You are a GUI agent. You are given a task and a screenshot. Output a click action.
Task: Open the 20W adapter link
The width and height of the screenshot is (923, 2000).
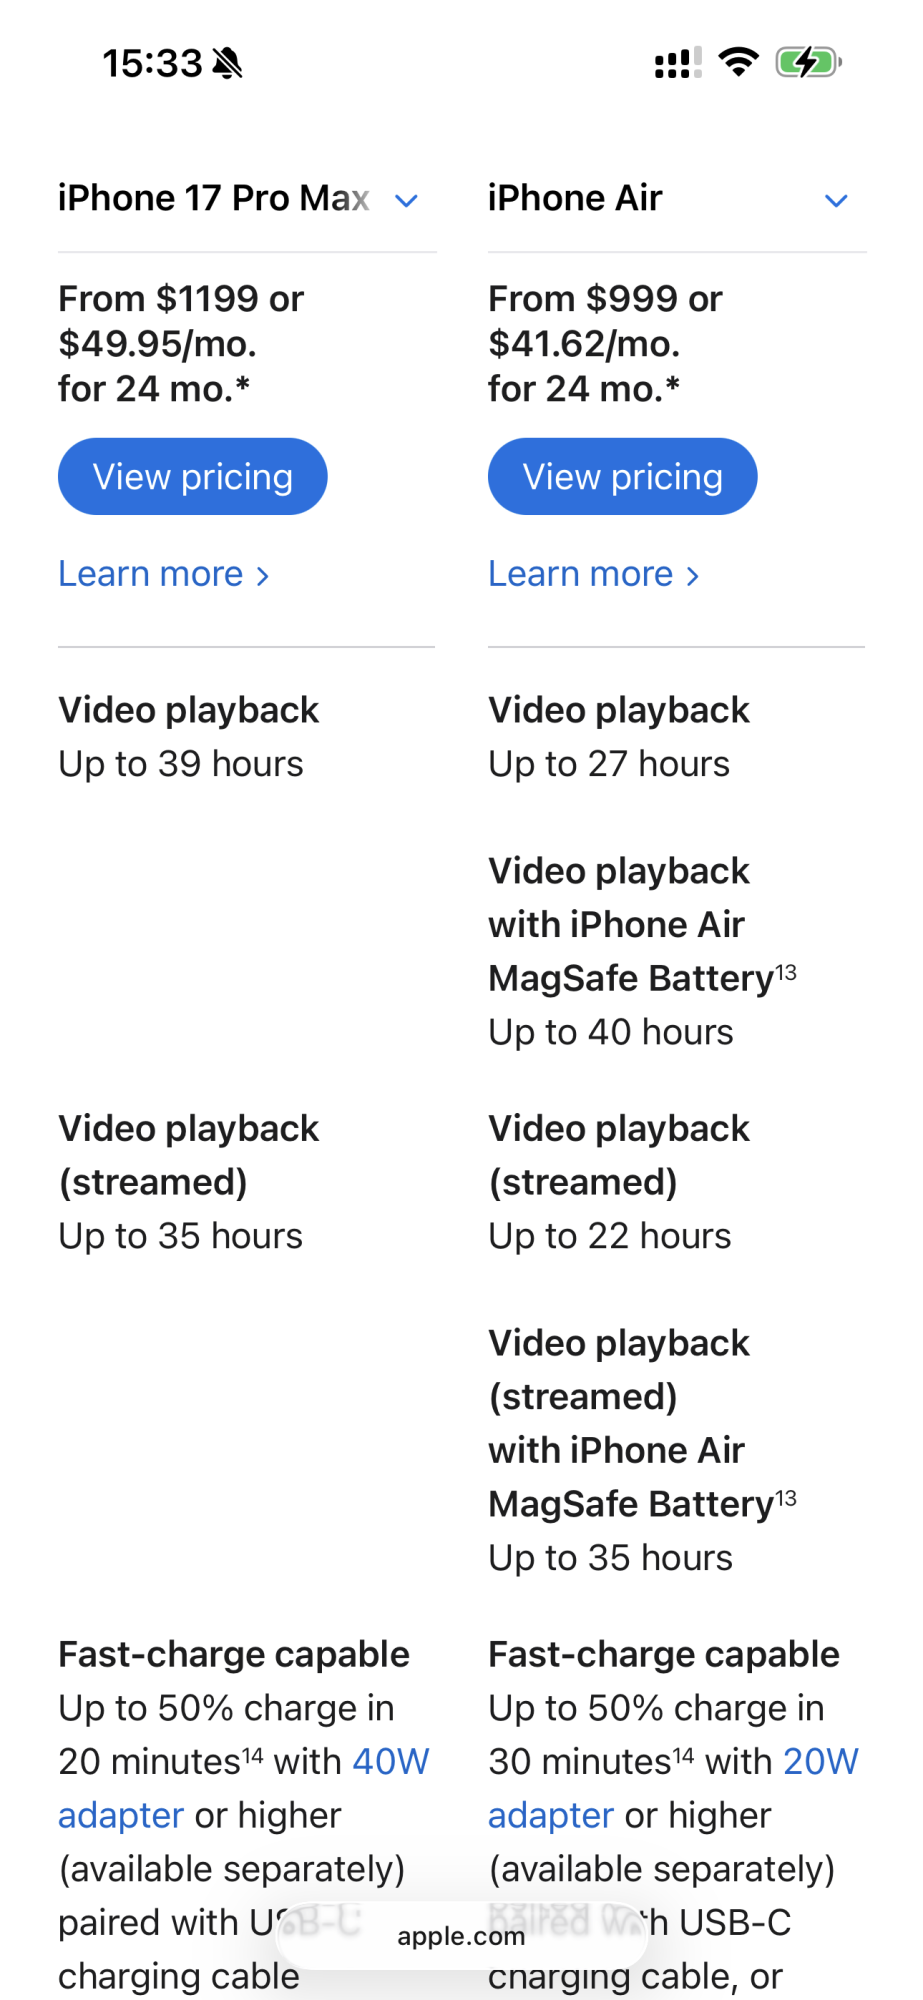click(821, 1762)
